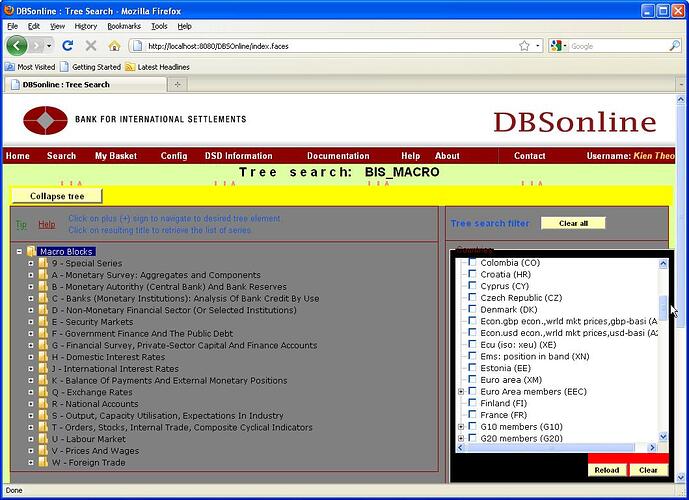Open the Bookmarks menu
Screen dimensions: 689x500
pos(124,26)
